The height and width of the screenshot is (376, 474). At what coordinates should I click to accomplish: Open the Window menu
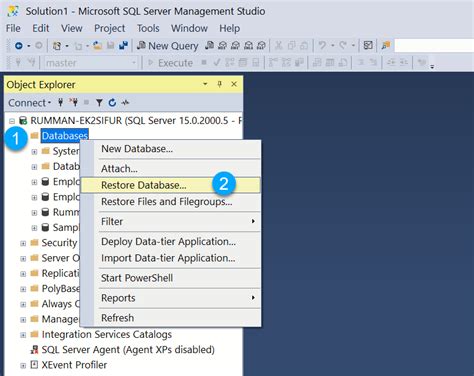(x=189, y=28)
